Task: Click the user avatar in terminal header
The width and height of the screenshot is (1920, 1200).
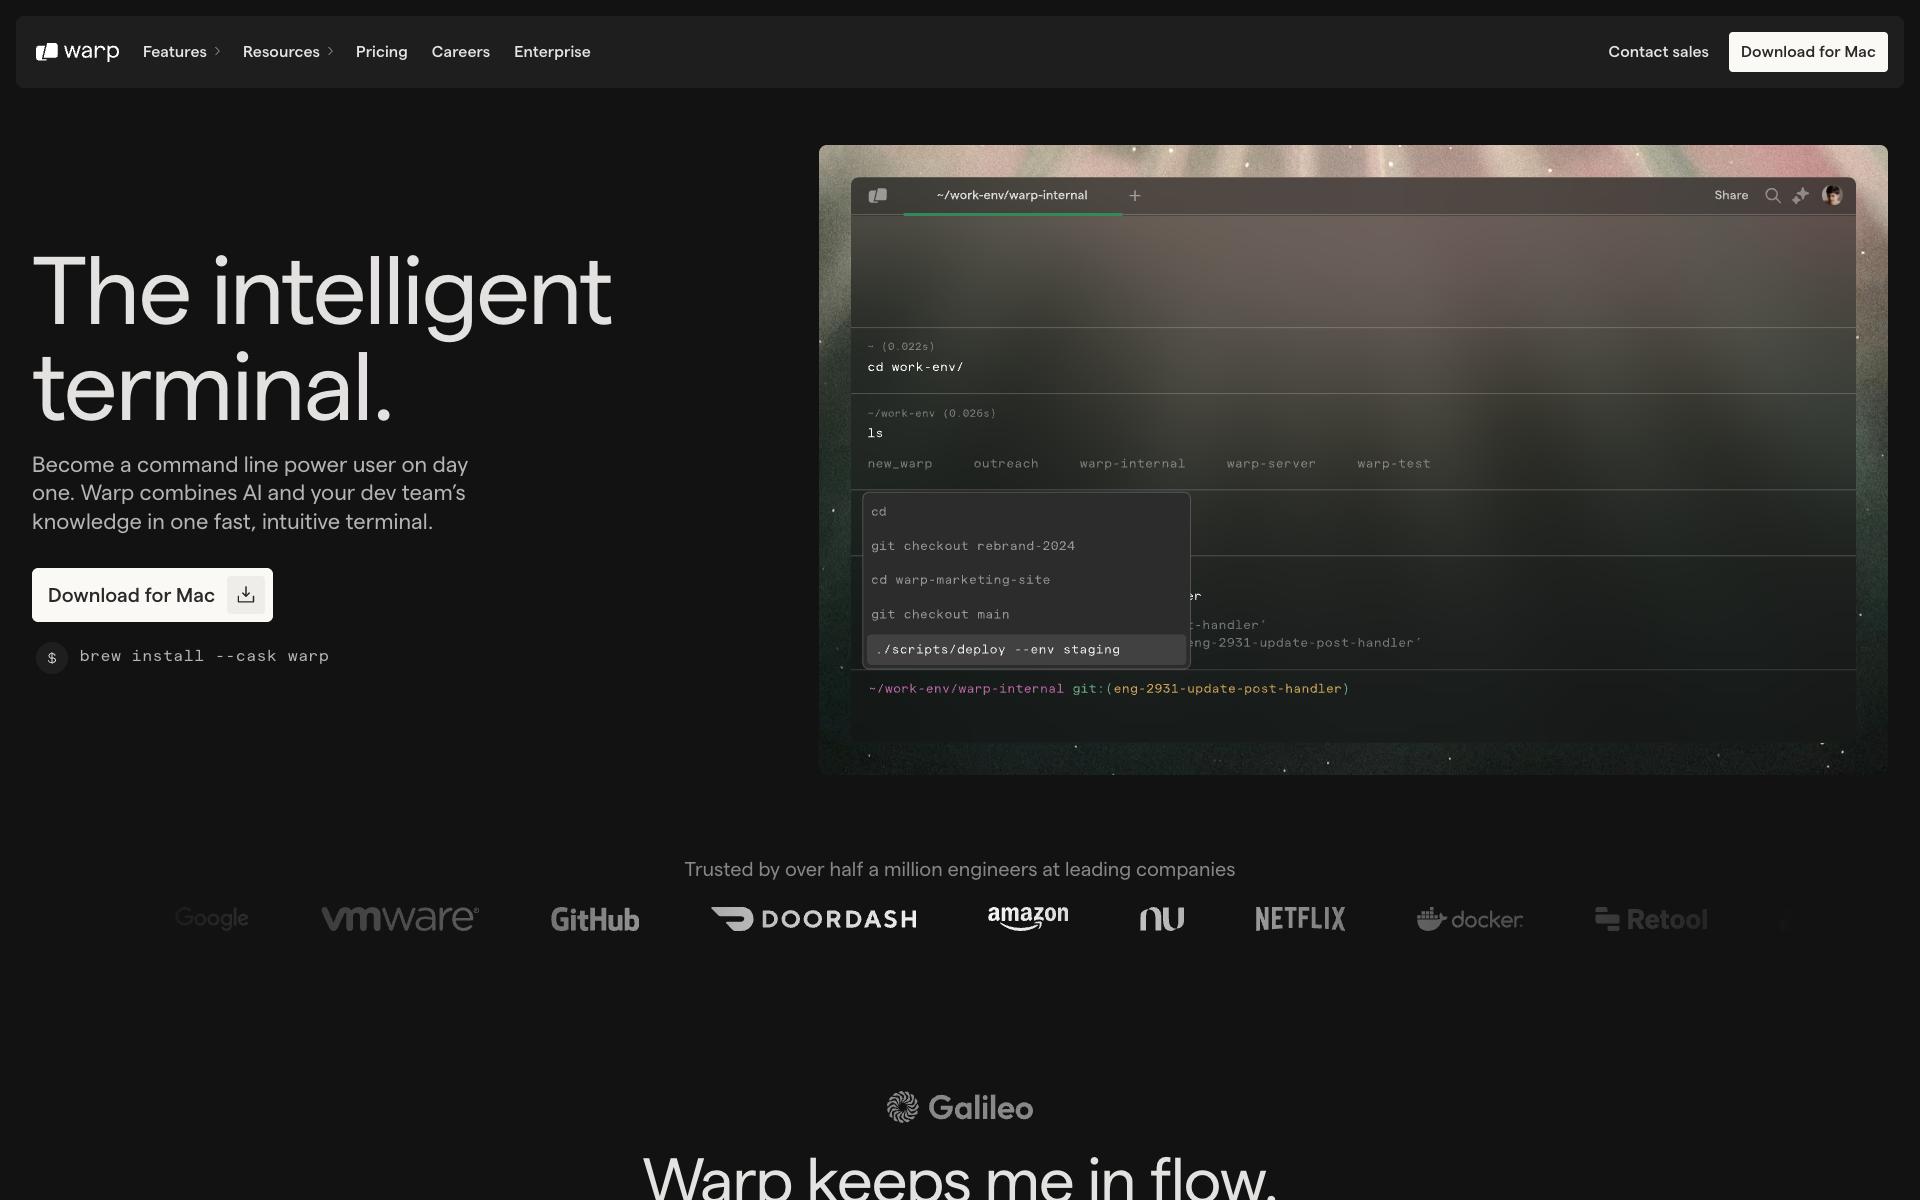Action: [x=1832, y=196]
